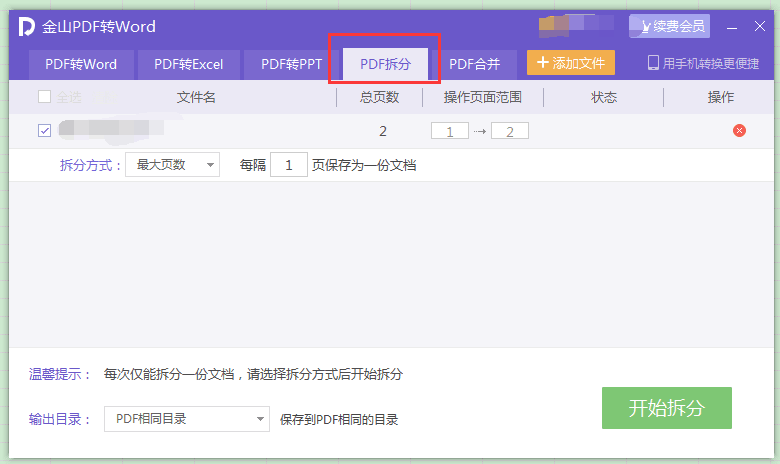780x464 pixels.
Task: Open the 输出目录 PDF相同目录 dropdown
Action: click(x=187, y=419)
